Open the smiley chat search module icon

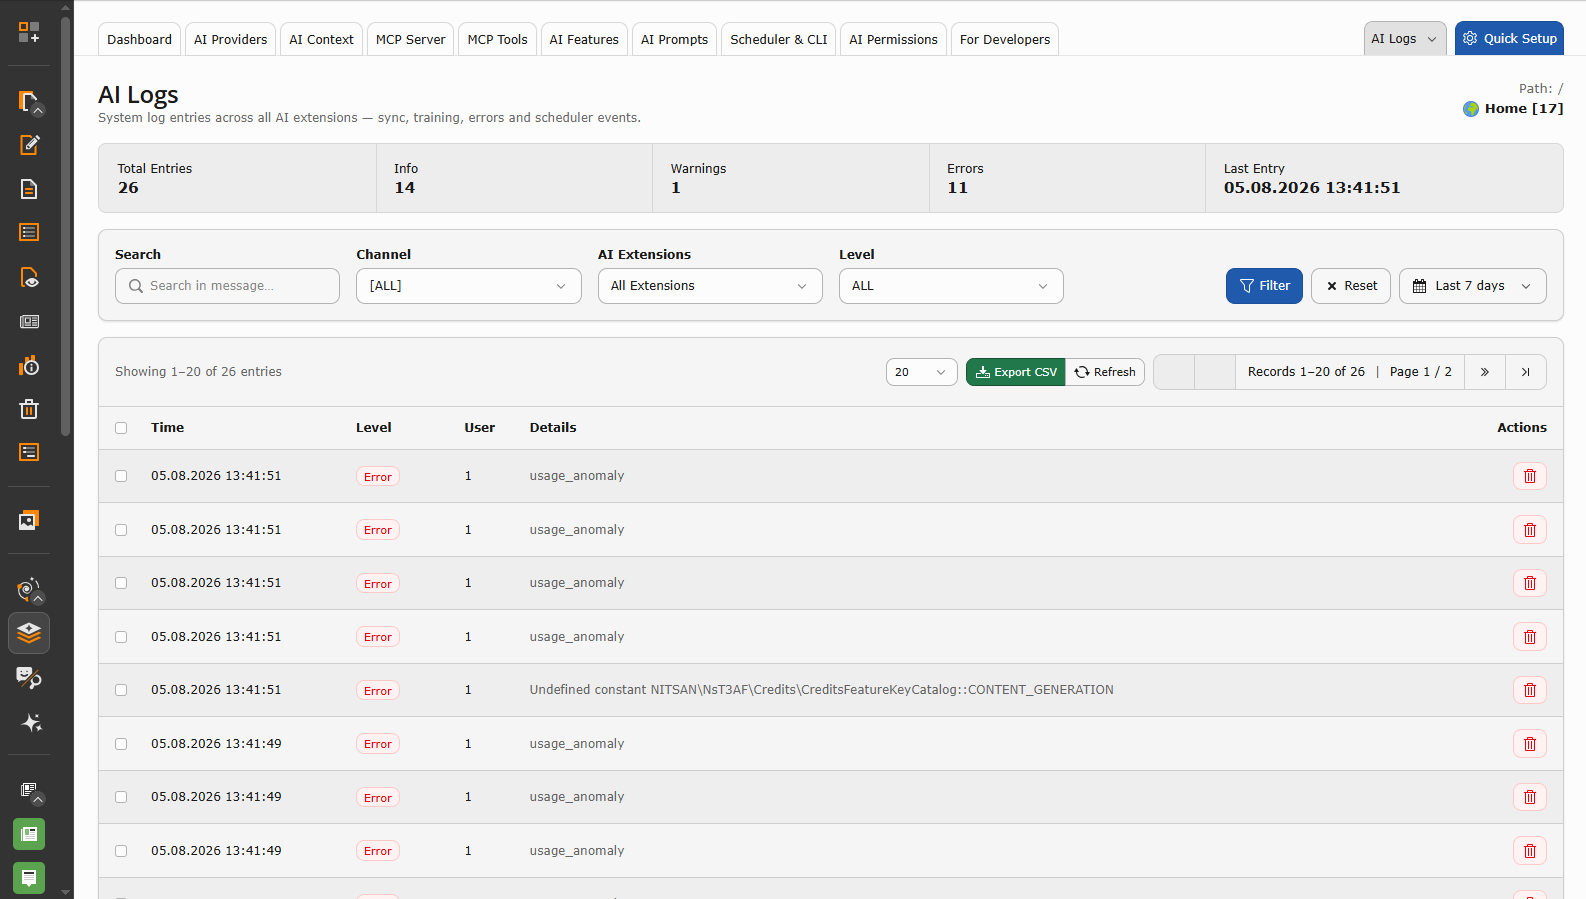(29, 678)
